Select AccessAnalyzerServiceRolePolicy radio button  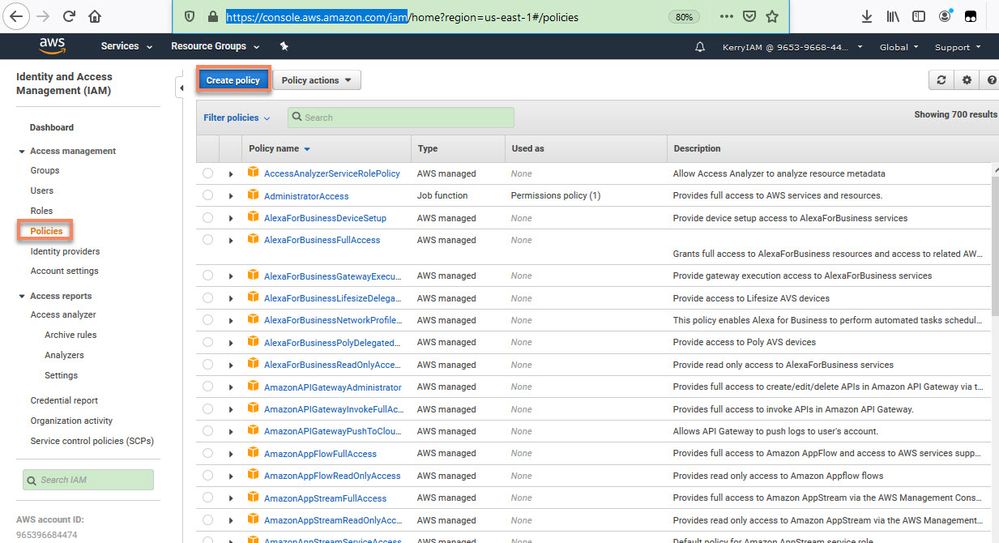[x=208, y=174]
